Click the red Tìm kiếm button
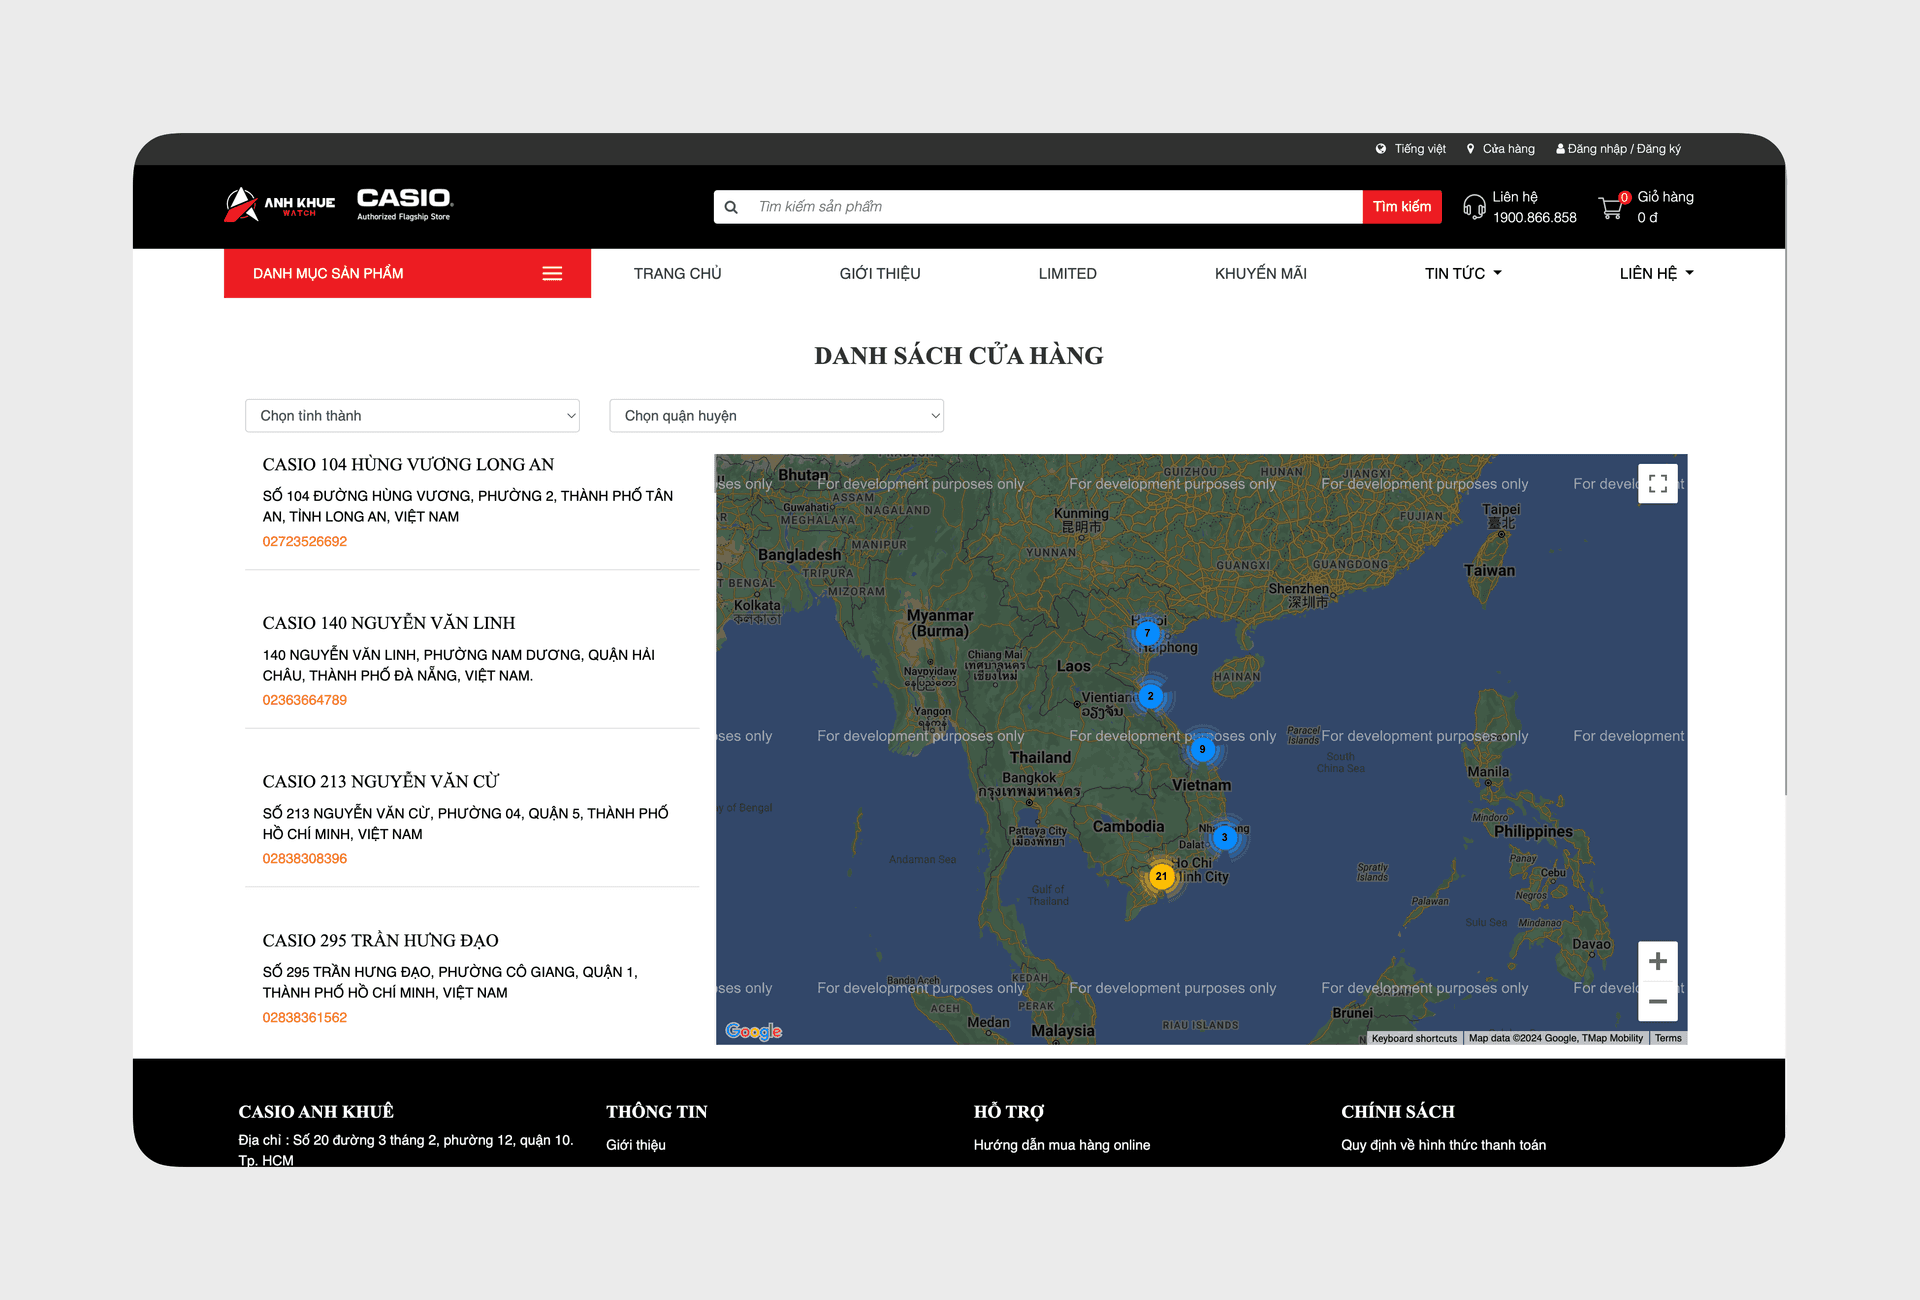This screenshot has height=1300, width=1920. (x=1401, y=207)
